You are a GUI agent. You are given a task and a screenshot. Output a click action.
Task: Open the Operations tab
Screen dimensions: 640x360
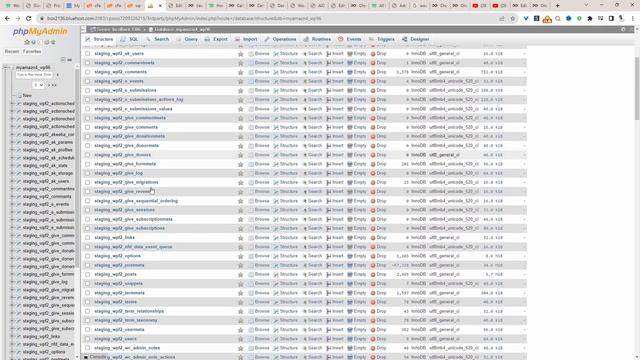[280, 39]
